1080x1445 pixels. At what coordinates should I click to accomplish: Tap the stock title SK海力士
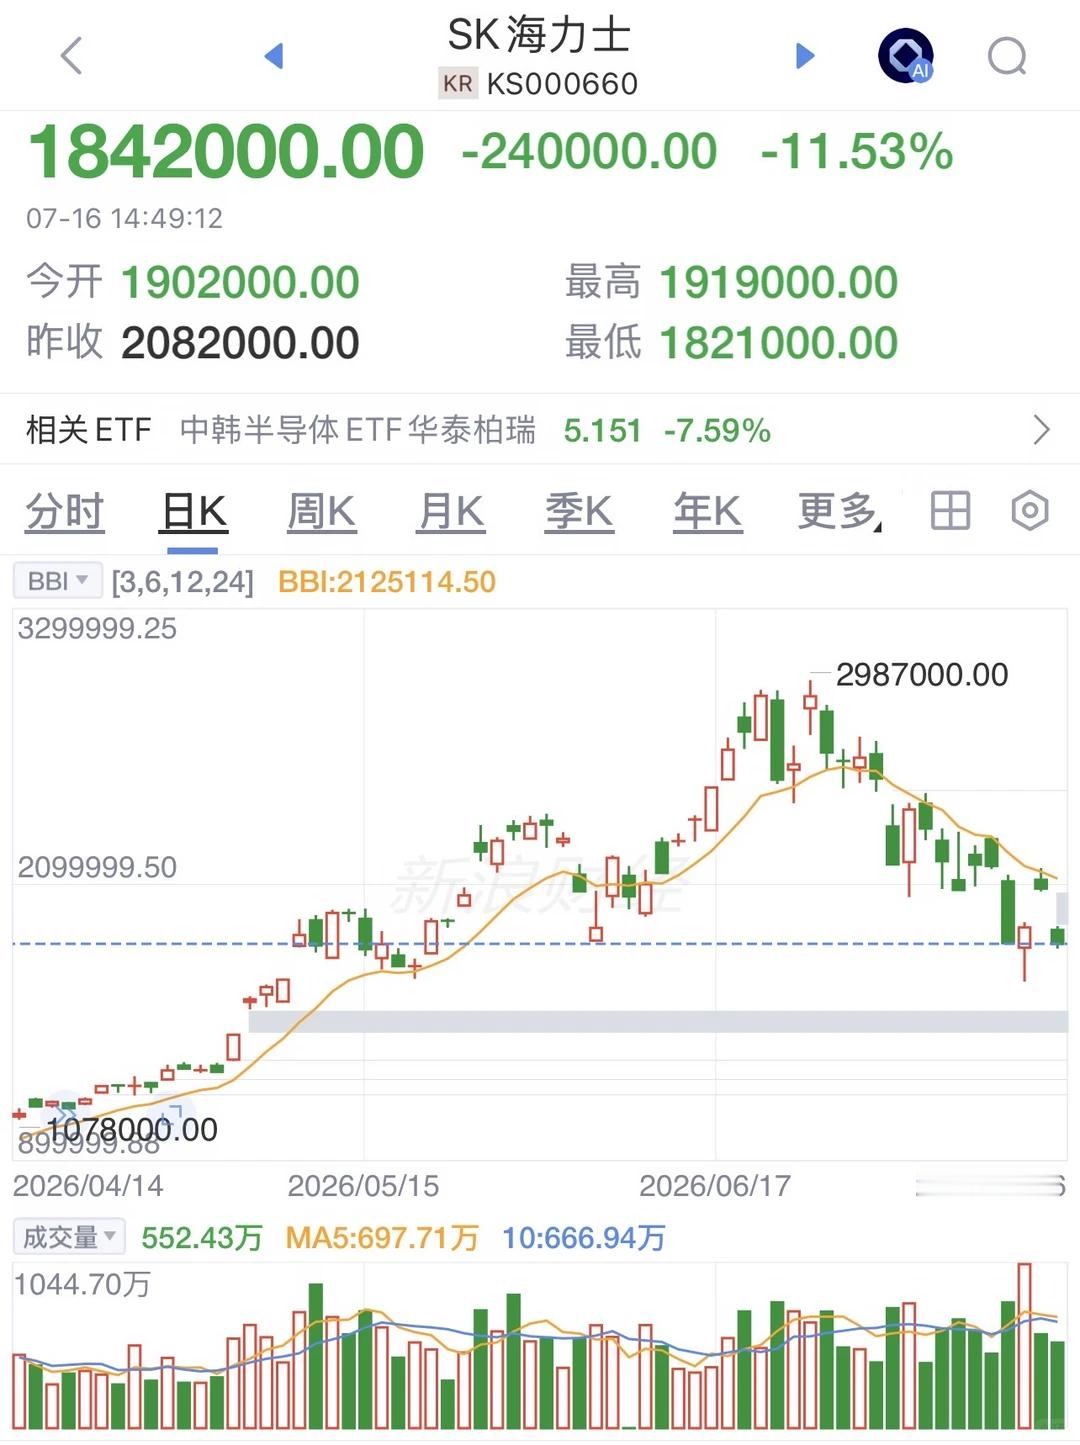tap(539, 35)
